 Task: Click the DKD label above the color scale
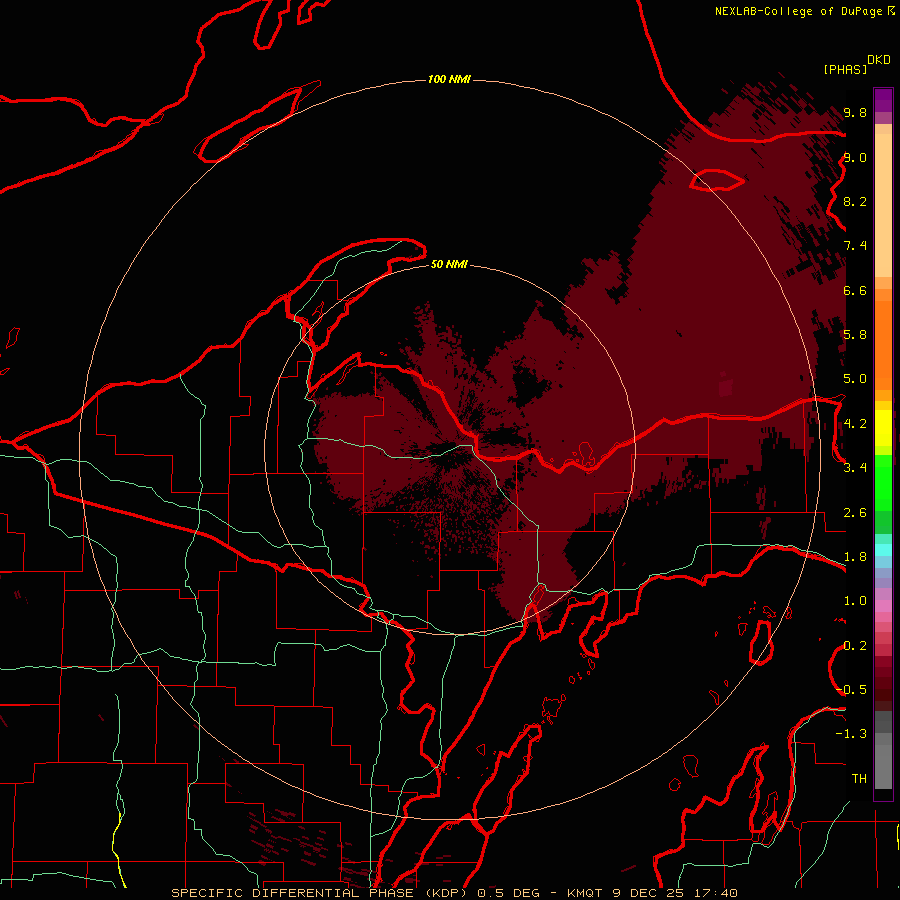coord(879,60)
